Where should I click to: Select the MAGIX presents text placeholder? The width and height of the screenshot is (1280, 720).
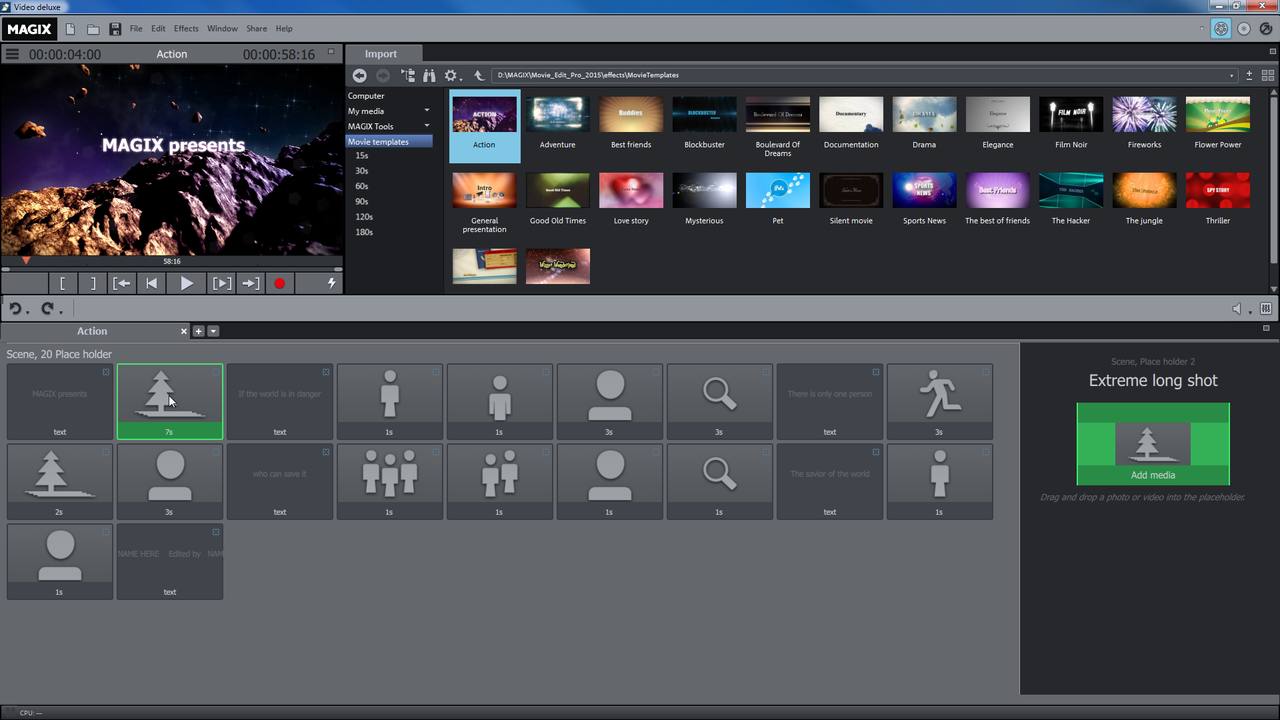[x=60, y=402]
